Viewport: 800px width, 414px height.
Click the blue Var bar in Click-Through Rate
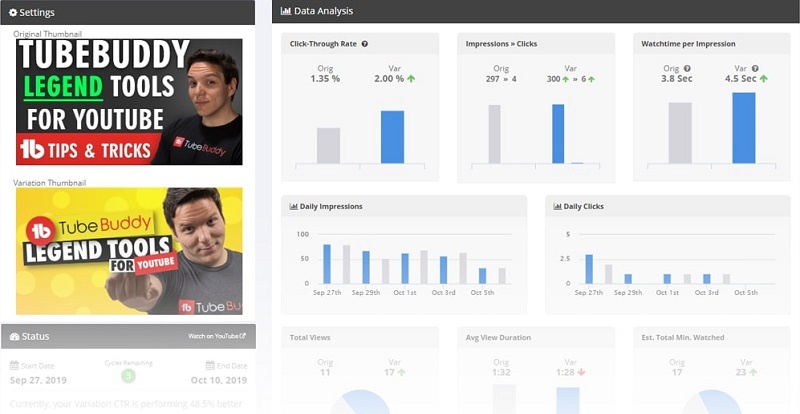coord(392,137)
